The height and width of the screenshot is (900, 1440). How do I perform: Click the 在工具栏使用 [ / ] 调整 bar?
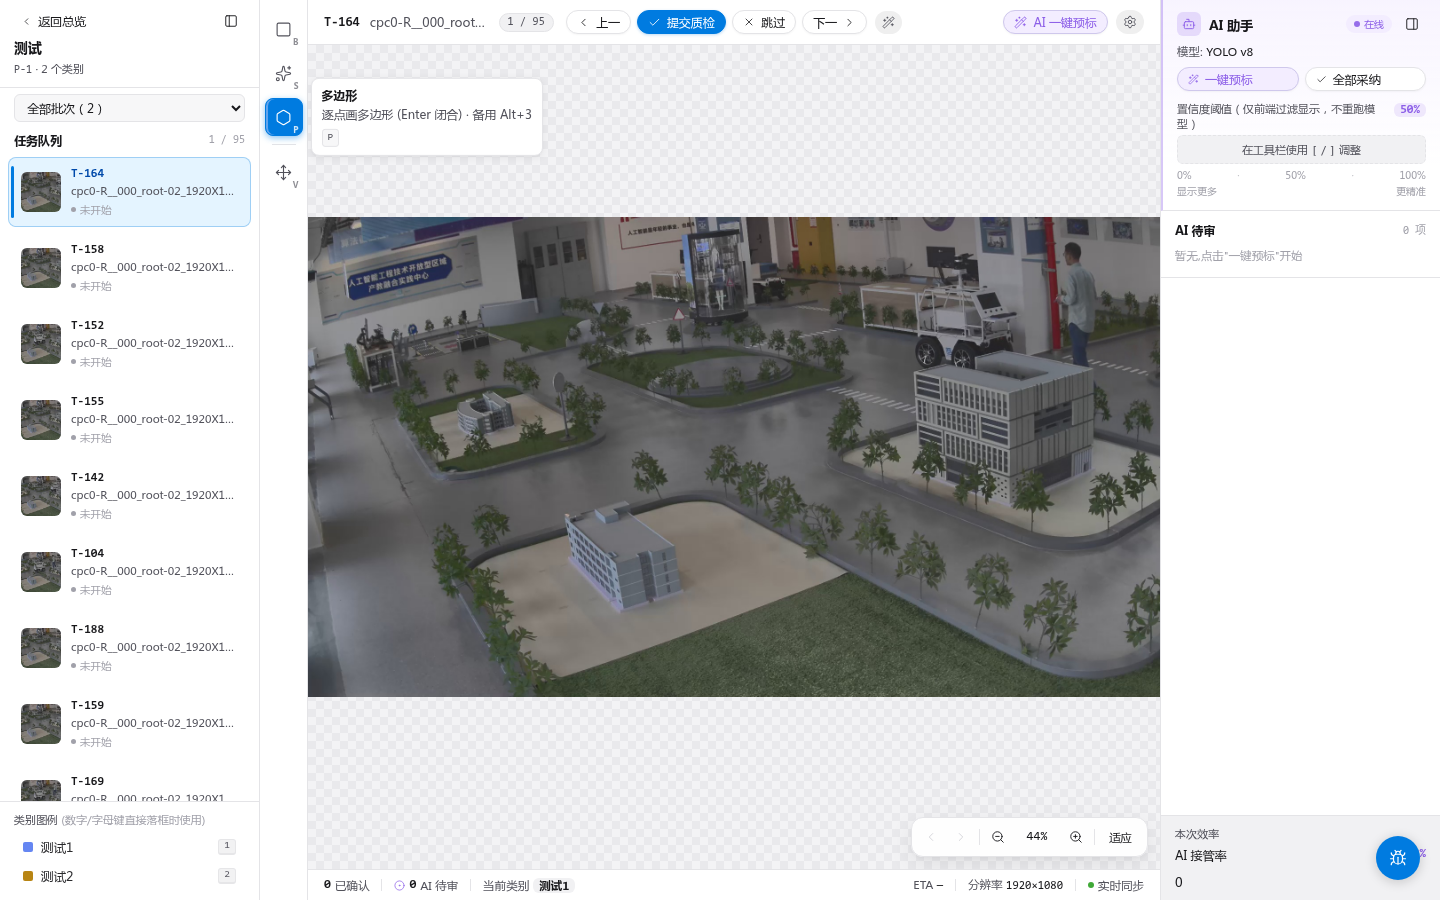1301,150
